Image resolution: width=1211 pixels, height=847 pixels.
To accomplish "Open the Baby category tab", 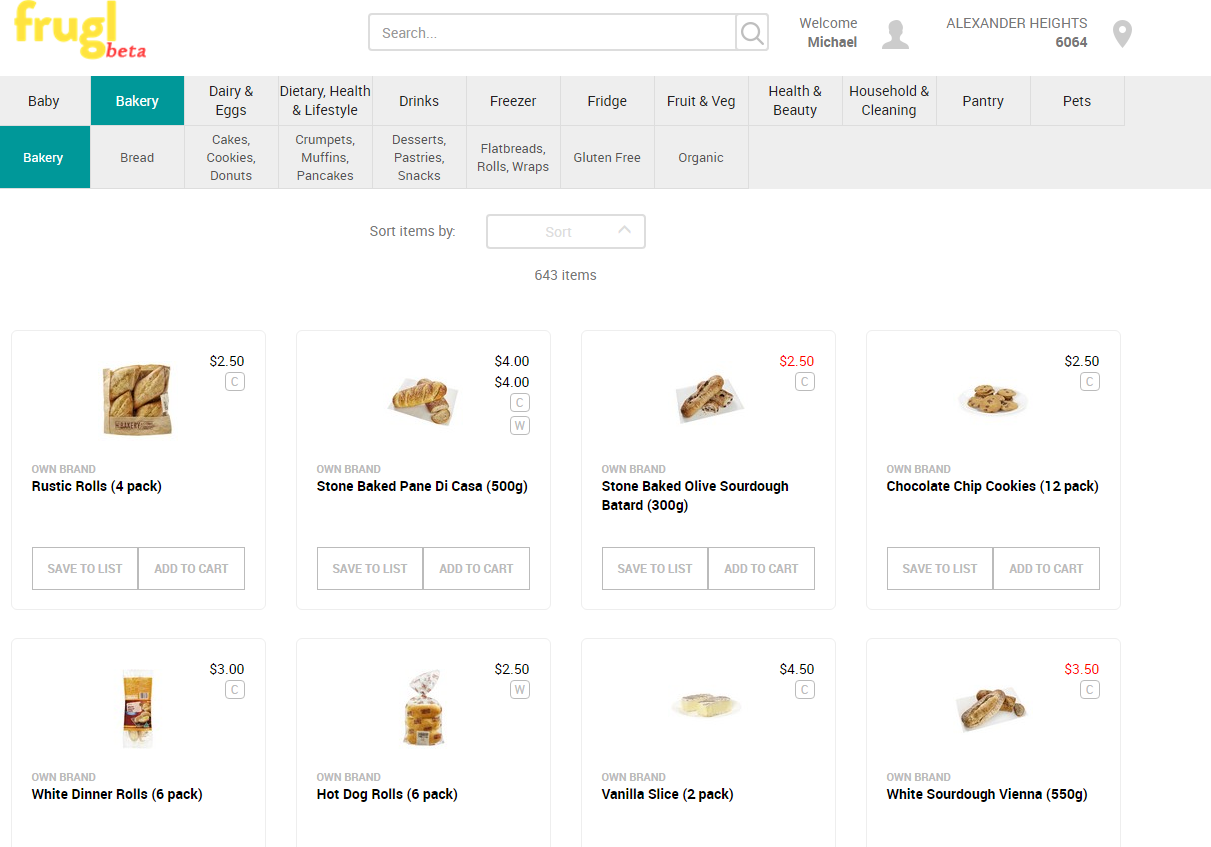I will (x=44, y=101).
